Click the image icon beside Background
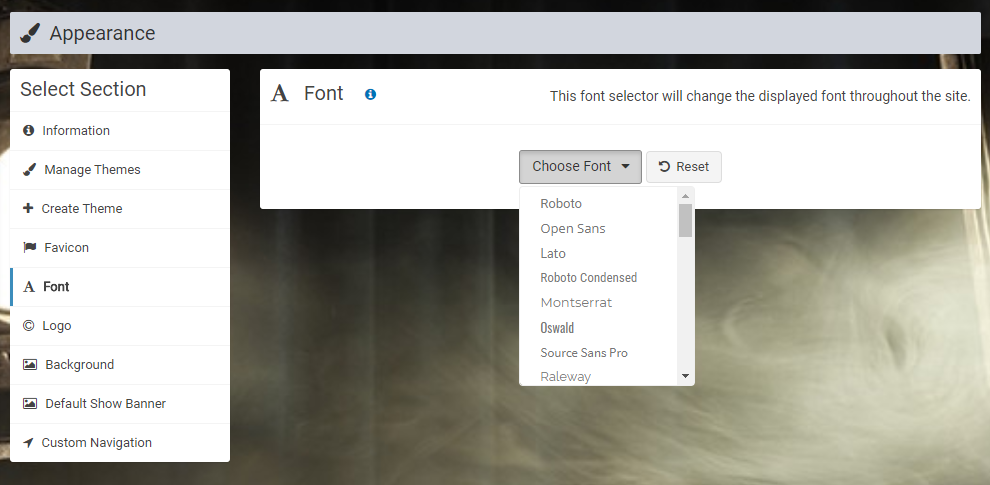990x485 pixels. (30, 364)
